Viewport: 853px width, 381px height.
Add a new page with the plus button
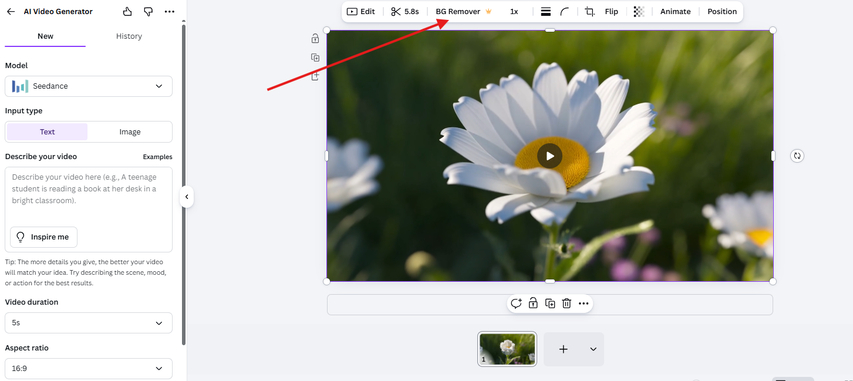(x=564, y=349)
